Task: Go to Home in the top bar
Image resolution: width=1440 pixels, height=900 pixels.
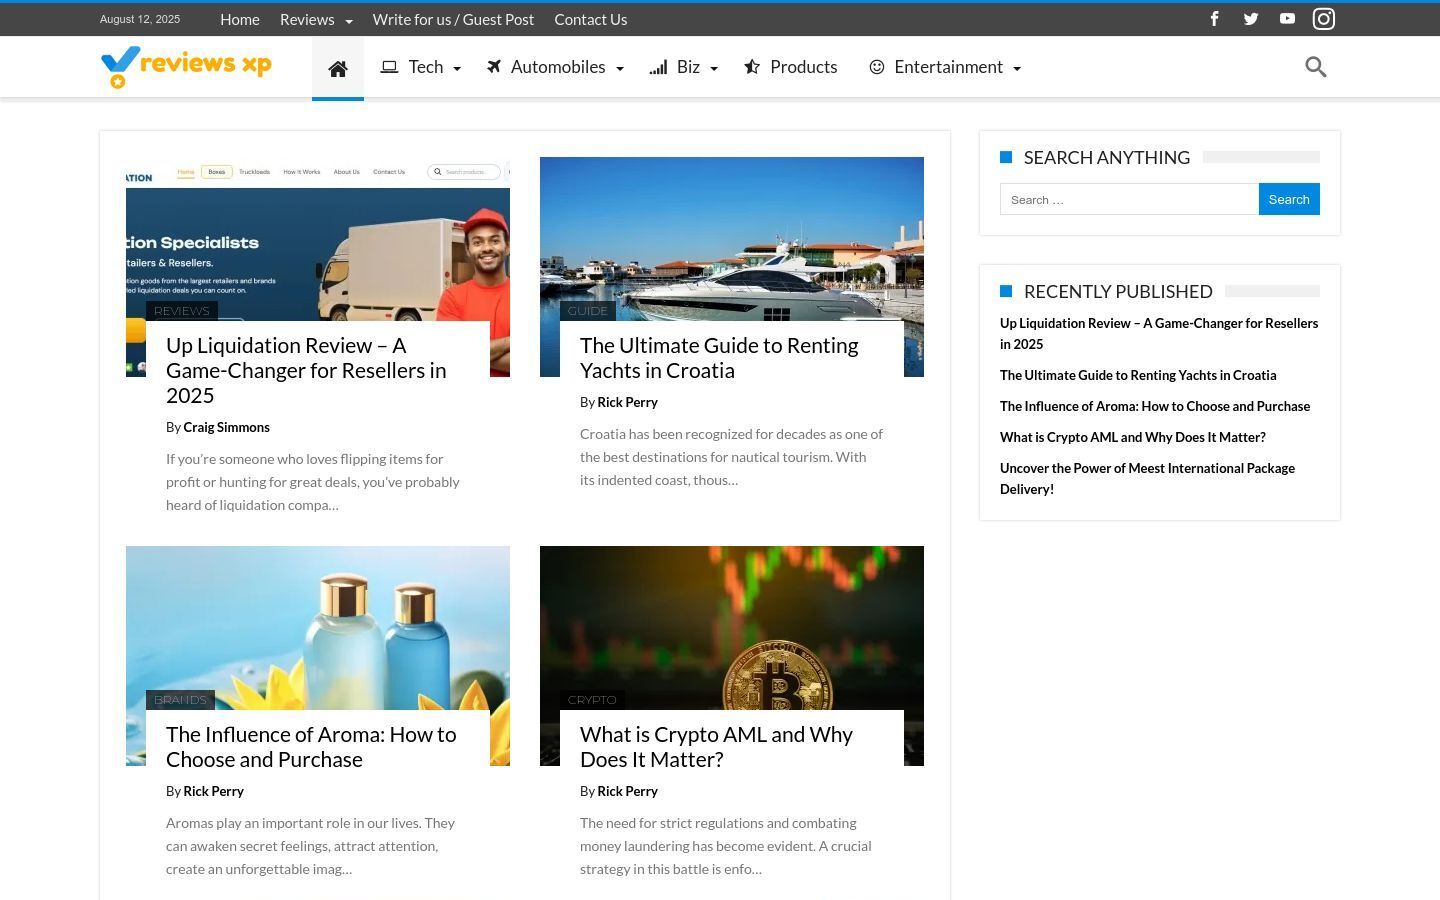Action: click(240, 19)
